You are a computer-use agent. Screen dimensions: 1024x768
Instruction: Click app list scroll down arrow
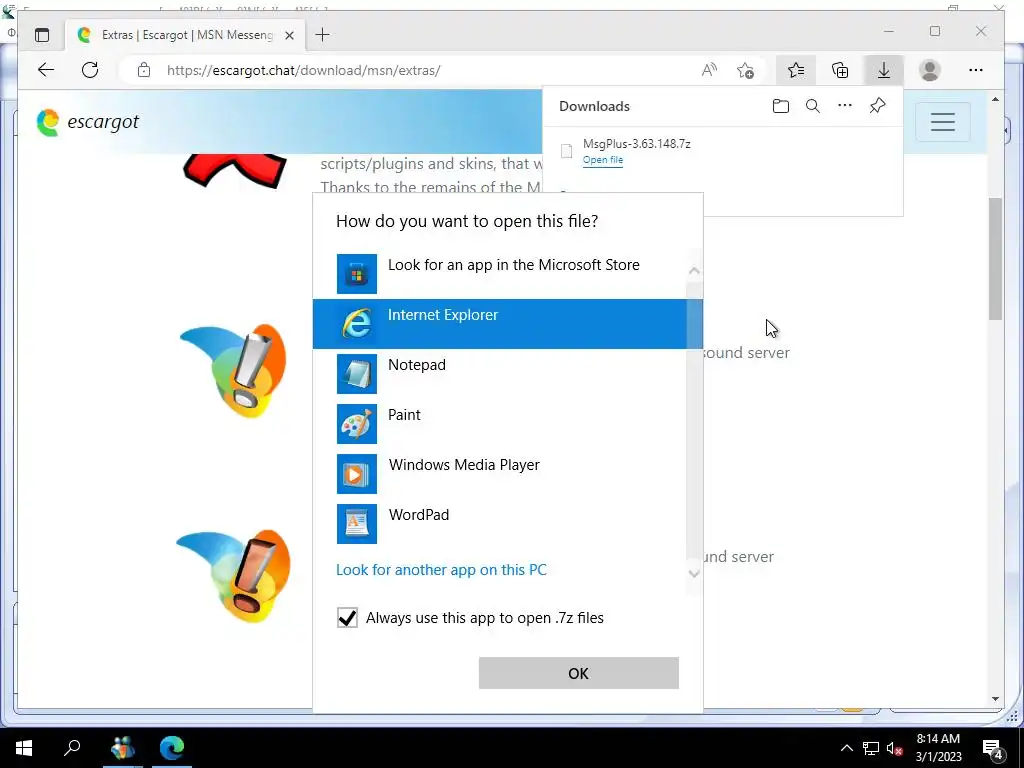pyautogui.click(x=694, y=573)
